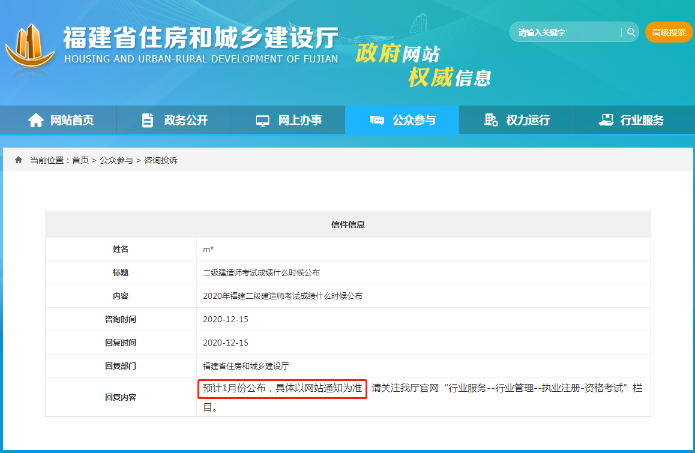Click the 姓名 row label
695x453 pixels.
pyautogui.click(x=121, y=249)
